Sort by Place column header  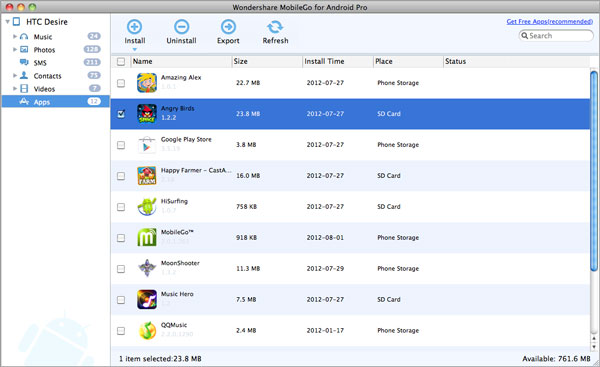[408, 61]
